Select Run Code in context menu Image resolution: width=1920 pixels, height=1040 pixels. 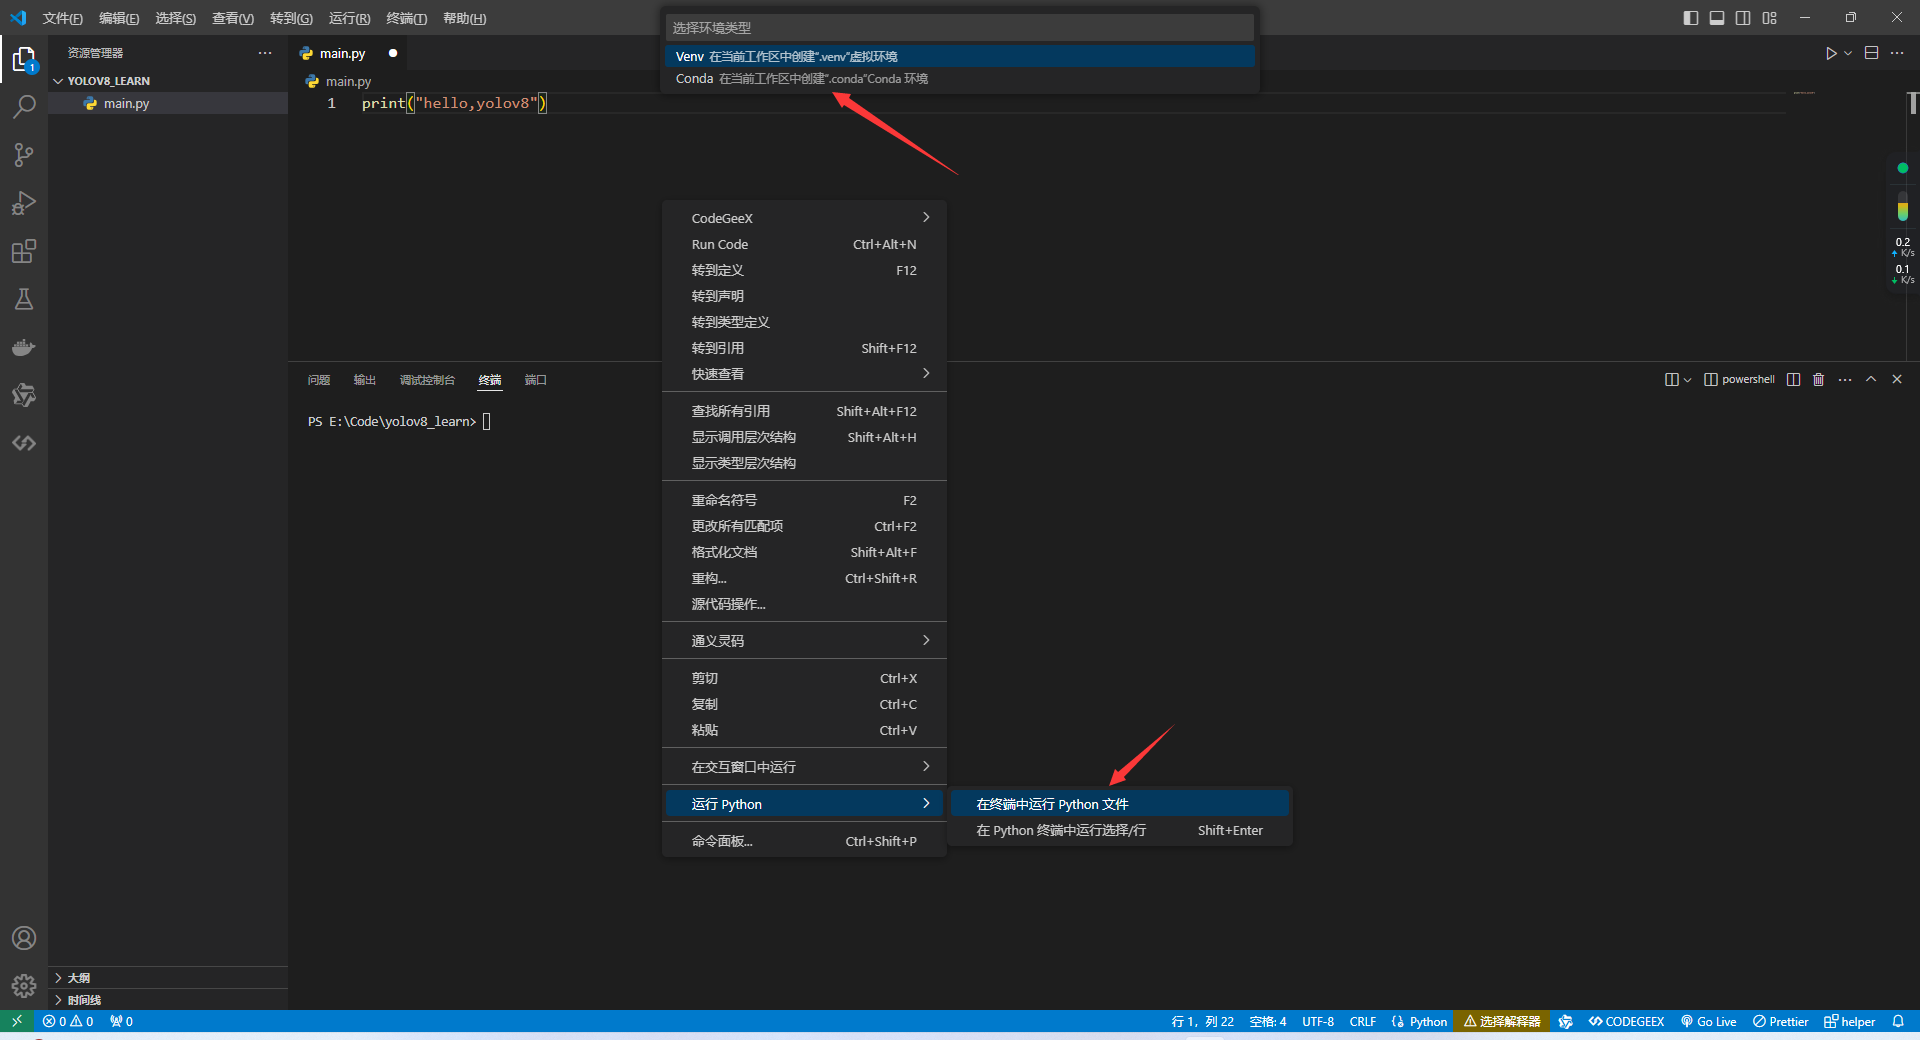(805, 244)
